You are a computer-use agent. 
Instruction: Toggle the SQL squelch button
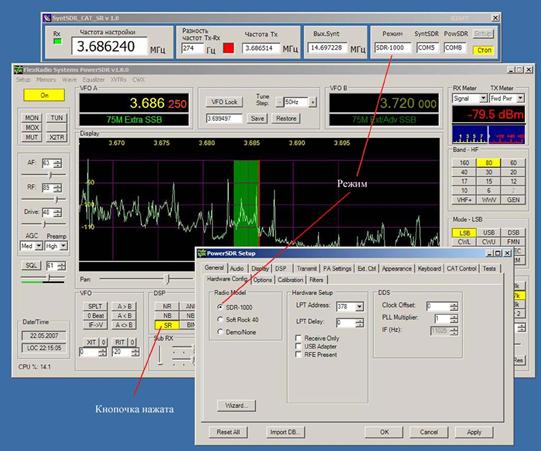click(x=31, y=265)
